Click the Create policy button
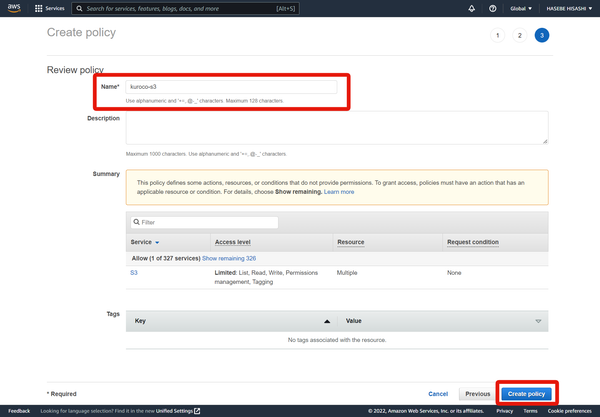The width and height of the screenshot is (600, 417). [527, 394]
